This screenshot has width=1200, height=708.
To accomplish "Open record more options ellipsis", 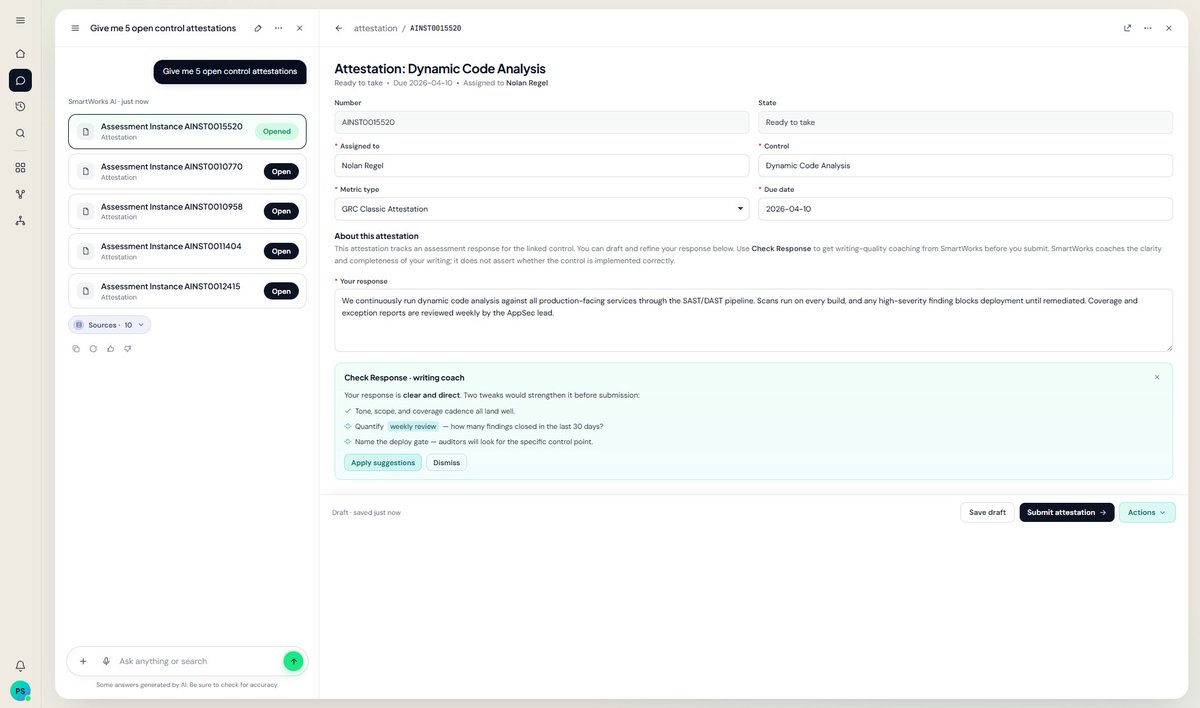I will (x=1148, y=28).
